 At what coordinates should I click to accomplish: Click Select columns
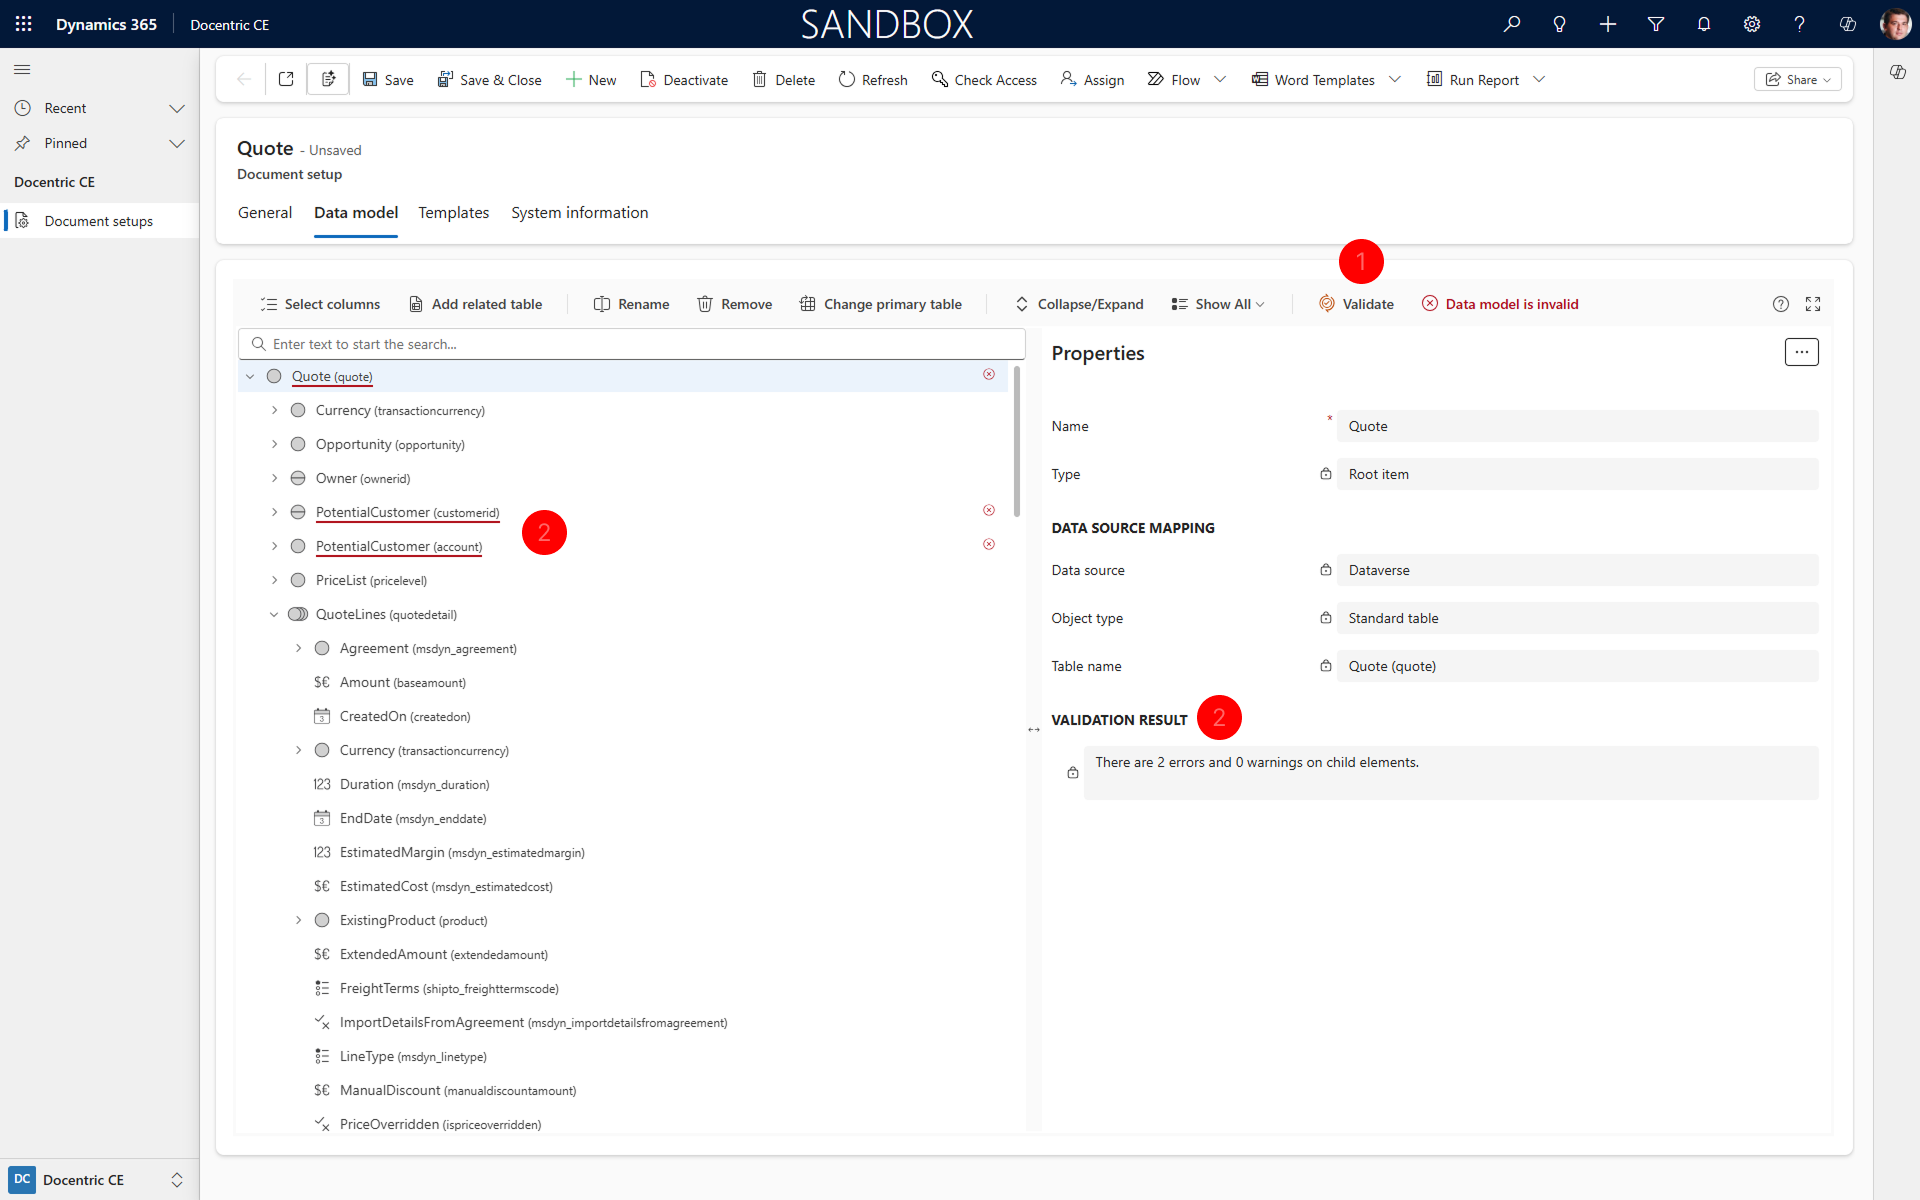click(320, 304)
